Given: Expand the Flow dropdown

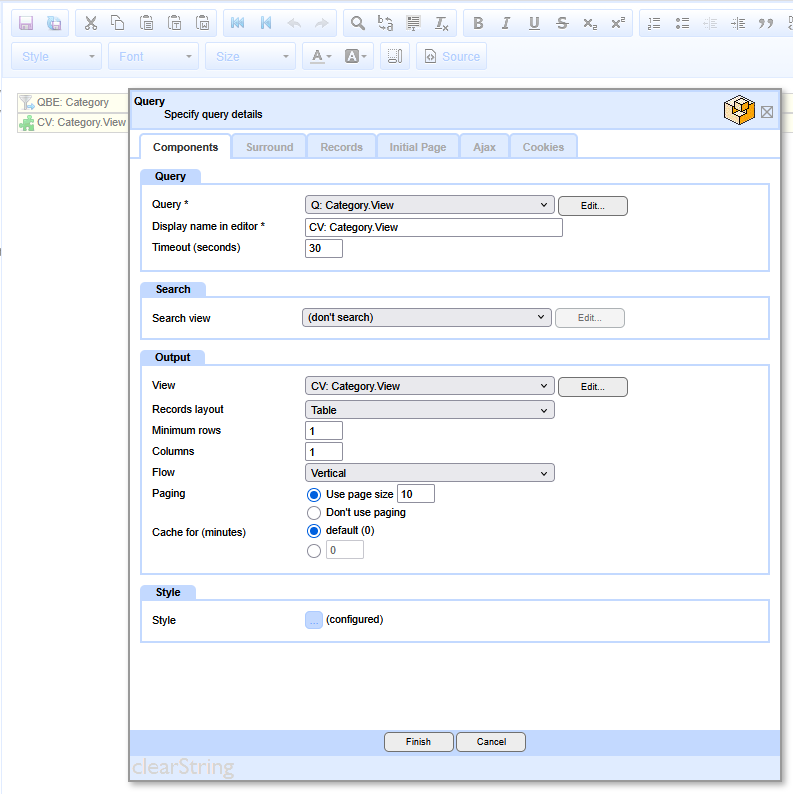Looking at the screenshot, I should click(x=429, y=473).
